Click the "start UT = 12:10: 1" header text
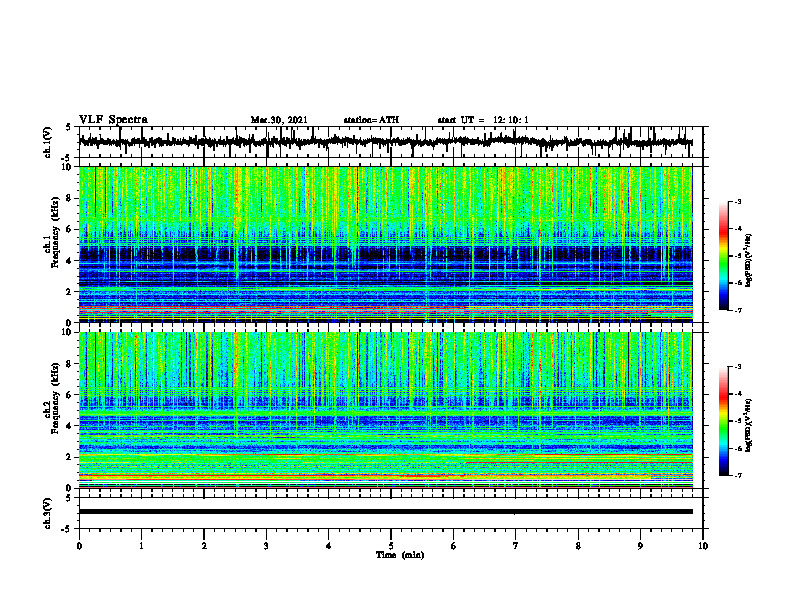The height and width of the screenshot is (612, 792). point(483,120)
